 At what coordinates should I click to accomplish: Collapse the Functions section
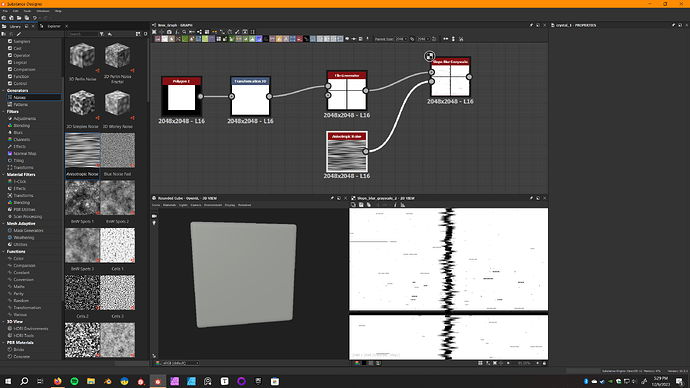coord(4,252)
